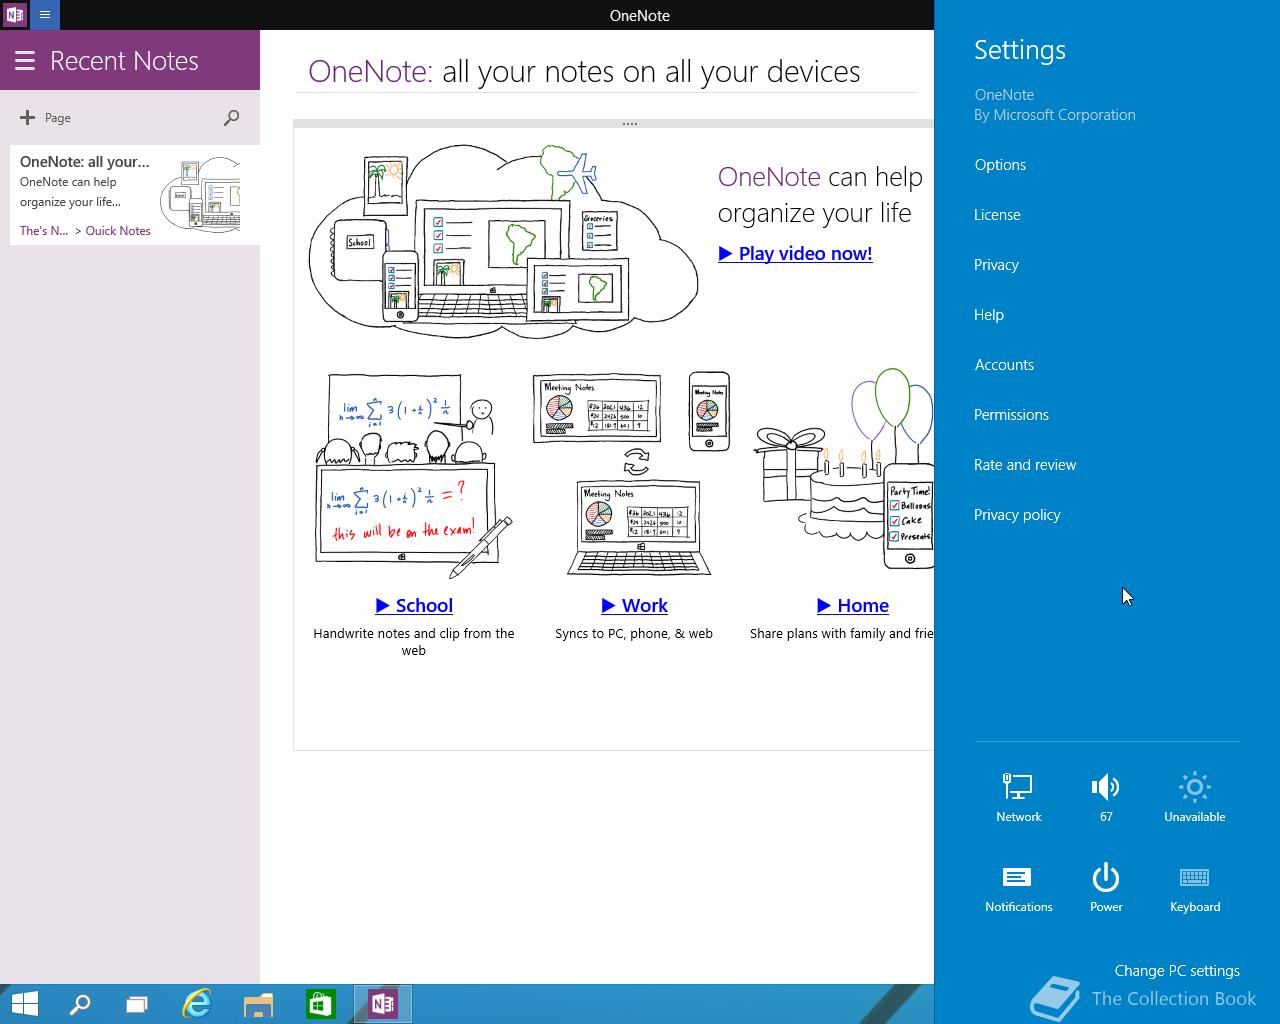Open Options in Settings pane
This screenshot has width=1280, height=1024.
point(1000,165)
